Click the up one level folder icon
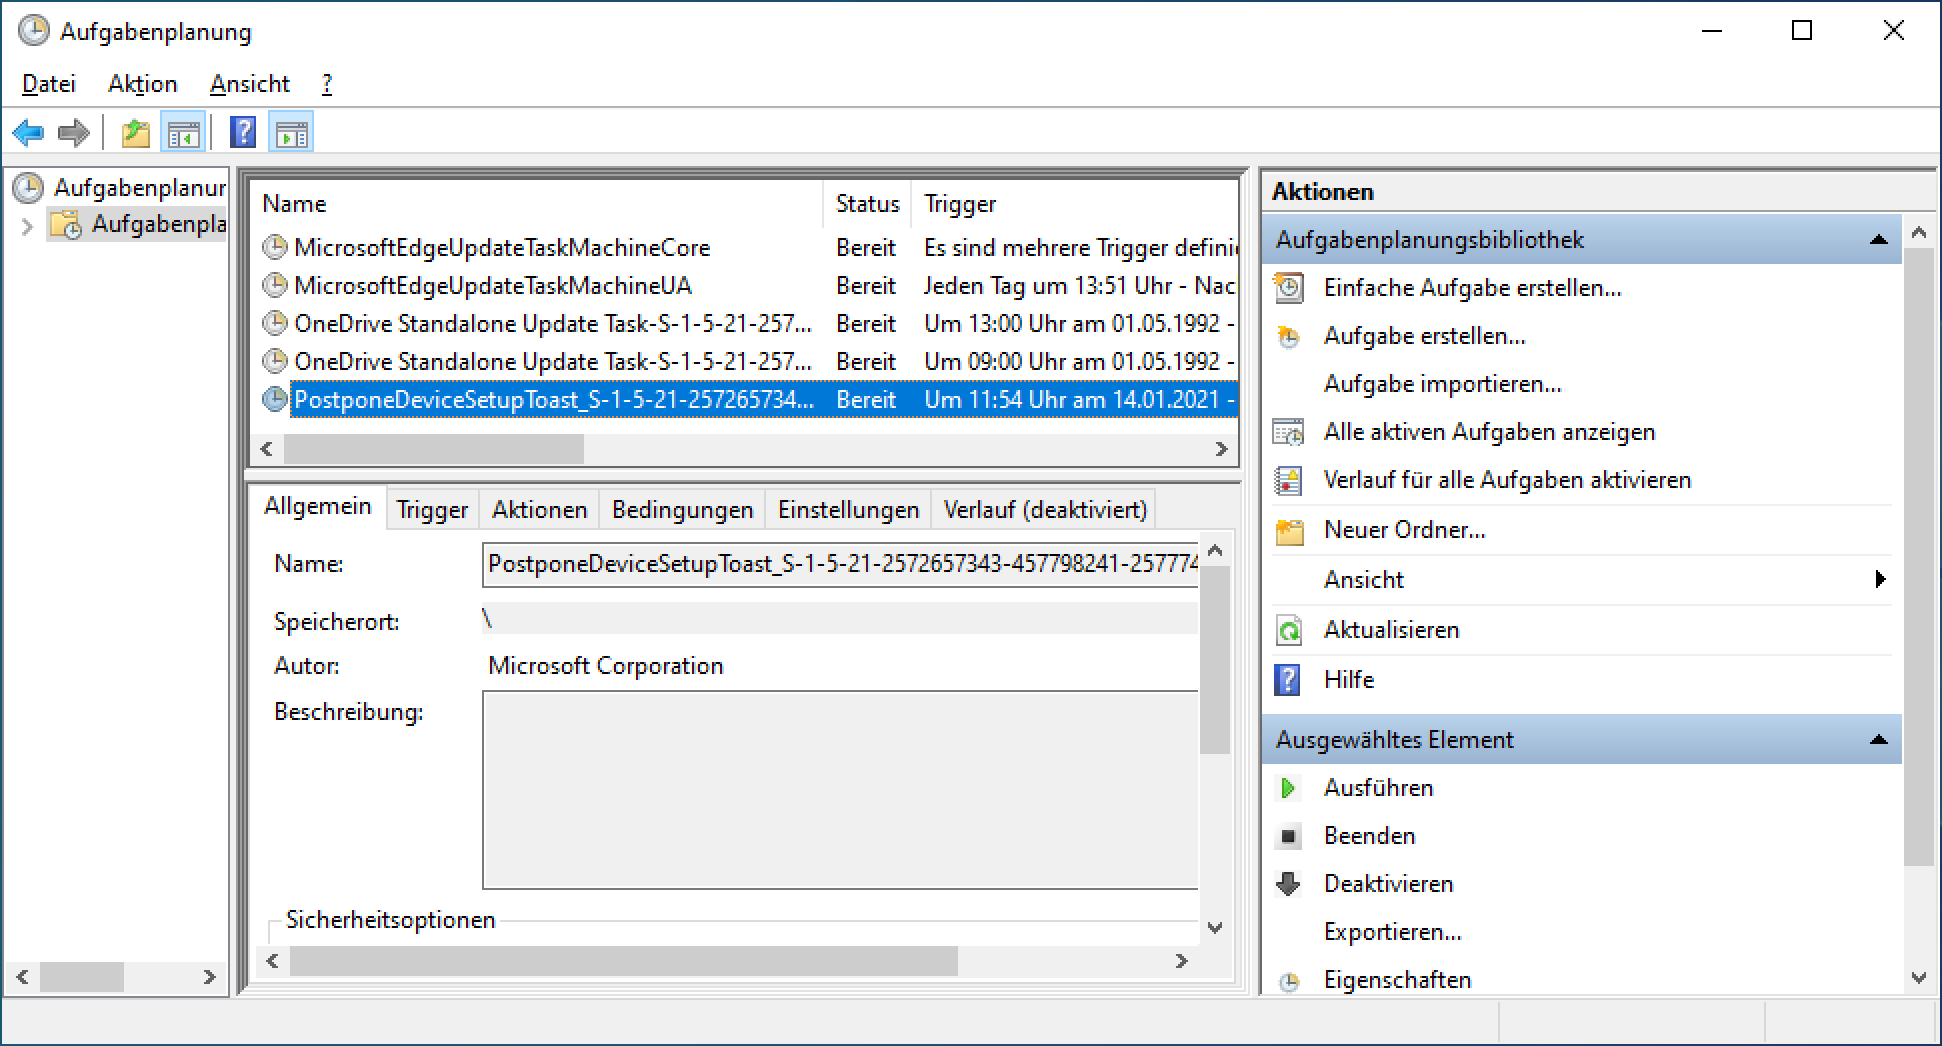This screenshot has height=1046, width=1942. tap(135, 133)
